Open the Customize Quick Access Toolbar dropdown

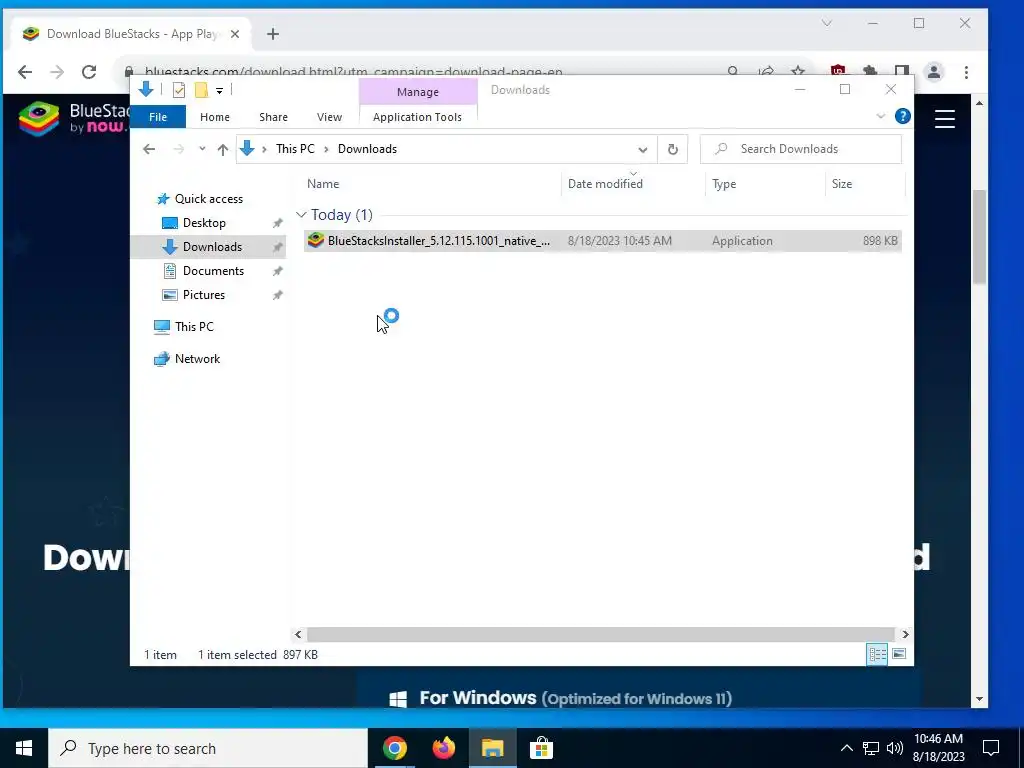click(219, 91)
